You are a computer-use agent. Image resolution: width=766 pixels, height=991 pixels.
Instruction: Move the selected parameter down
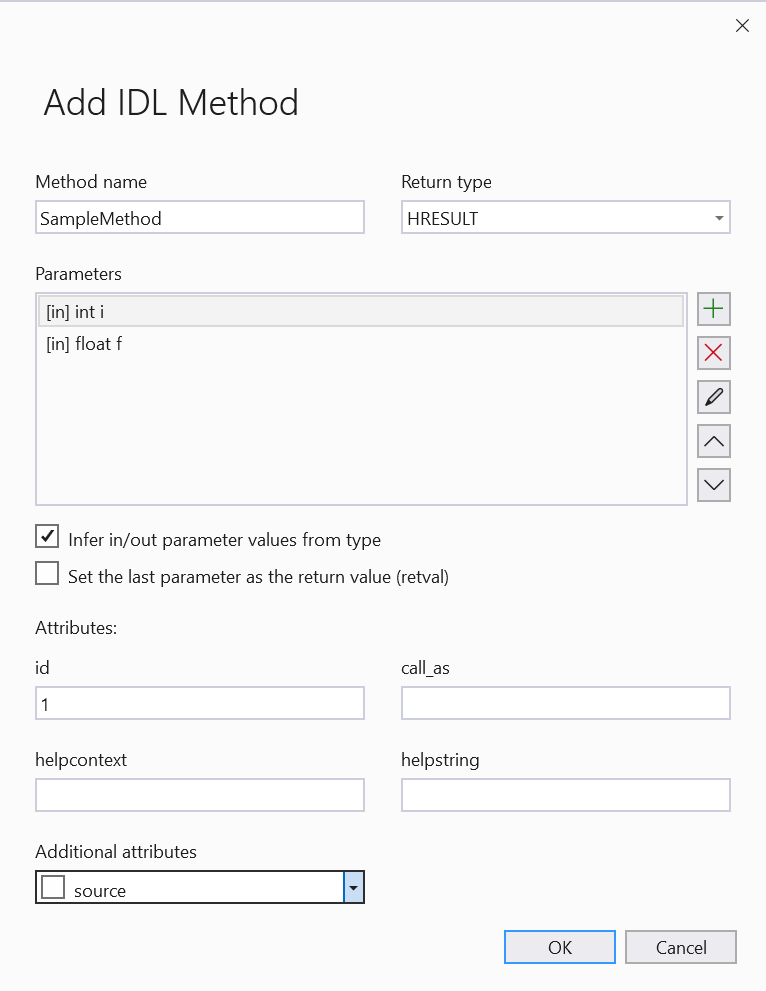[713, 484]
